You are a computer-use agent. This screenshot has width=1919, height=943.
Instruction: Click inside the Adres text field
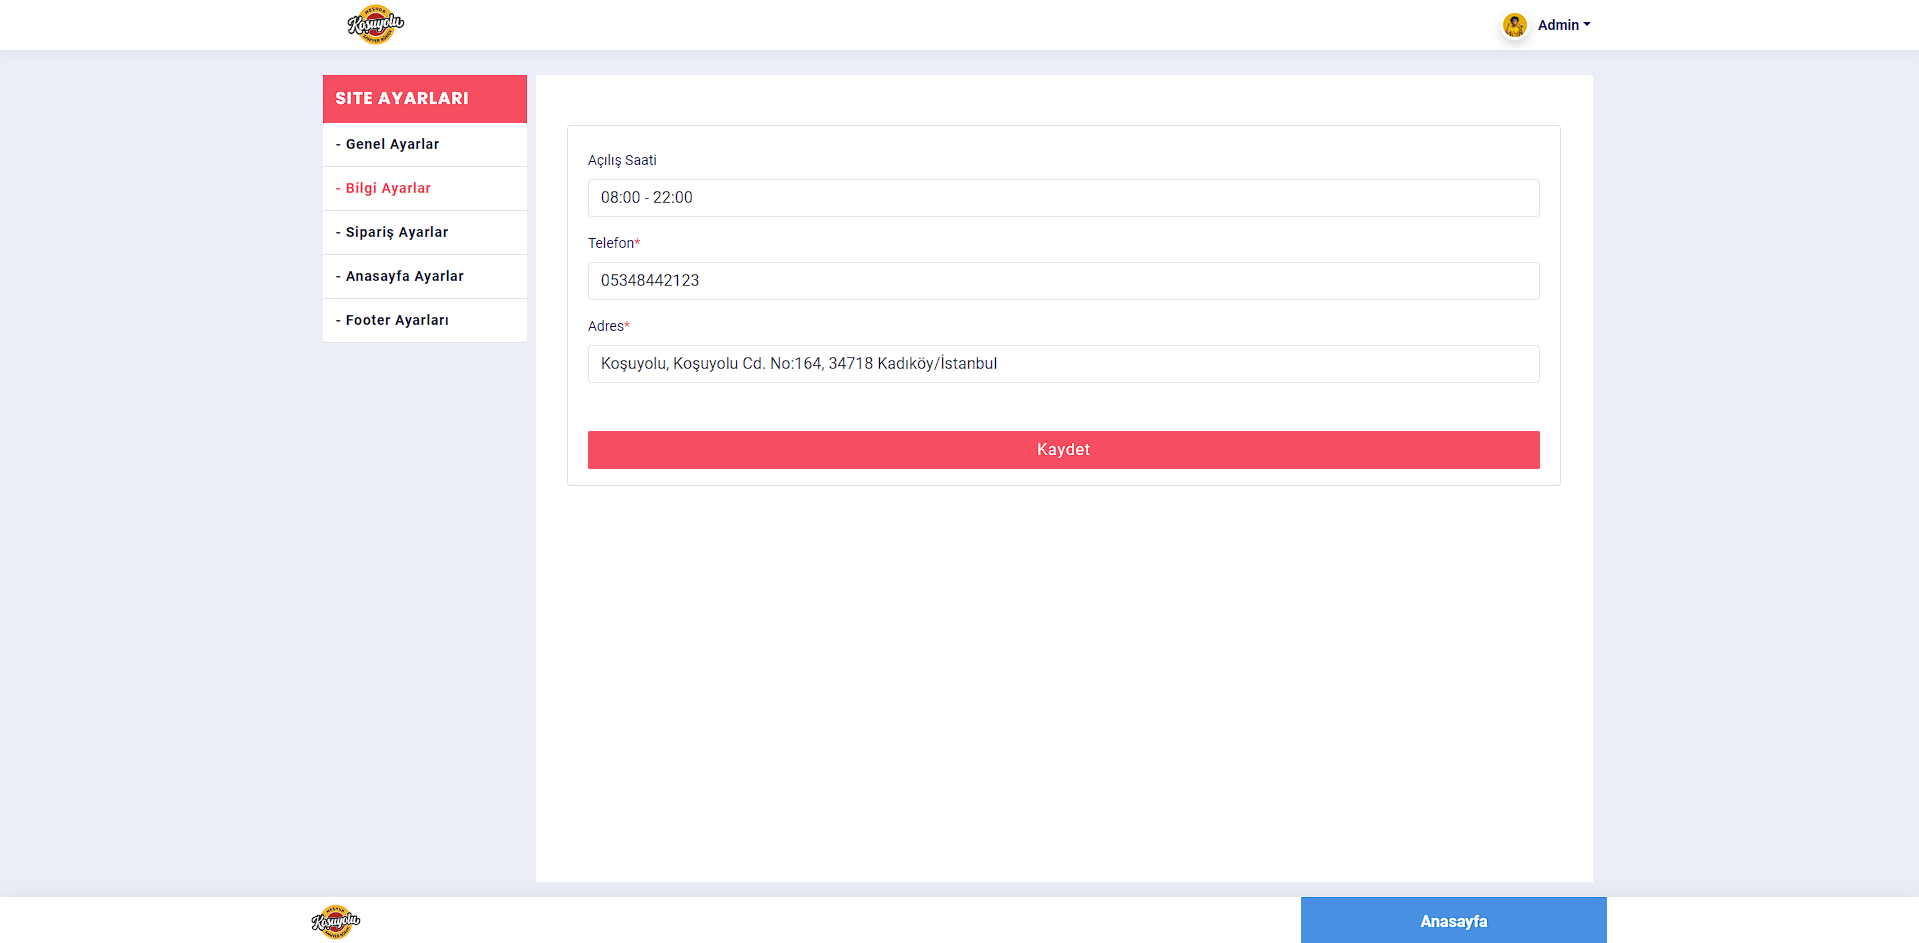click(x=1063, y=364)
